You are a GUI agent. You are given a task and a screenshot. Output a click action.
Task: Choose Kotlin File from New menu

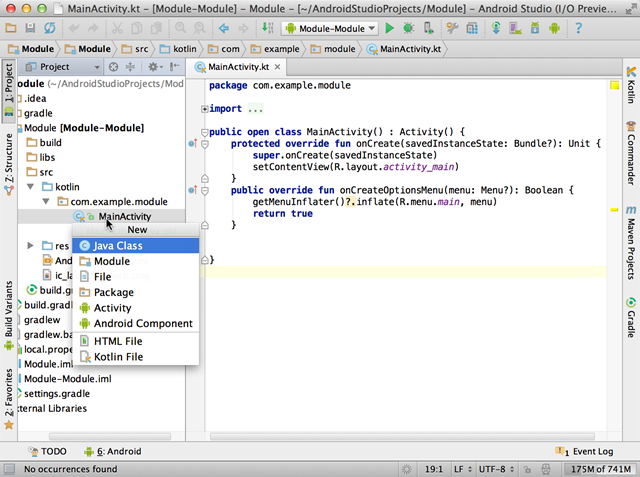tap(118, 356)
